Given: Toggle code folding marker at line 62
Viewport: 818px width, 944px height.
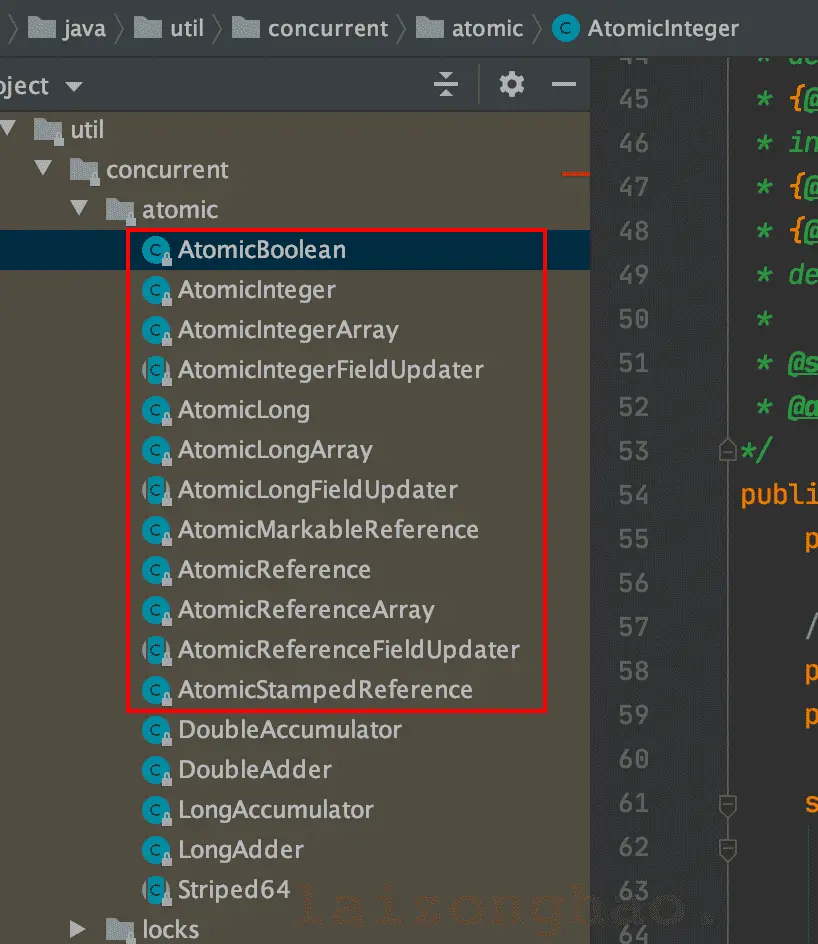Looking at the screenshot, I should click(x=728, y=849).
